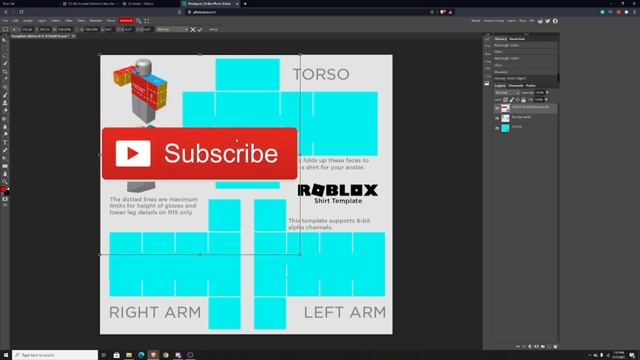Open Photopea's Reddit page icon
Screen dimensions: 640x360
pyautogui.click(x=540, y=21)
